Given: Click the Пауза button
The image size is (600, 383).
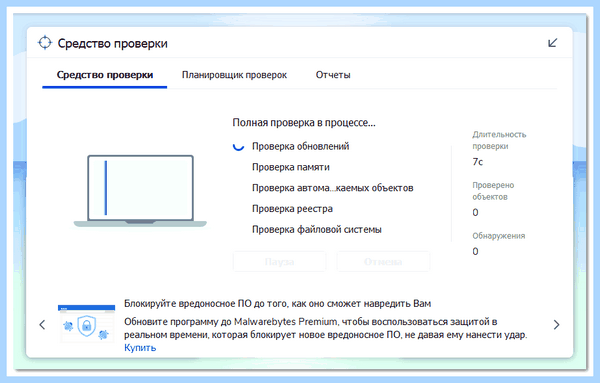Looking at the screenshot, I should 279,262.
